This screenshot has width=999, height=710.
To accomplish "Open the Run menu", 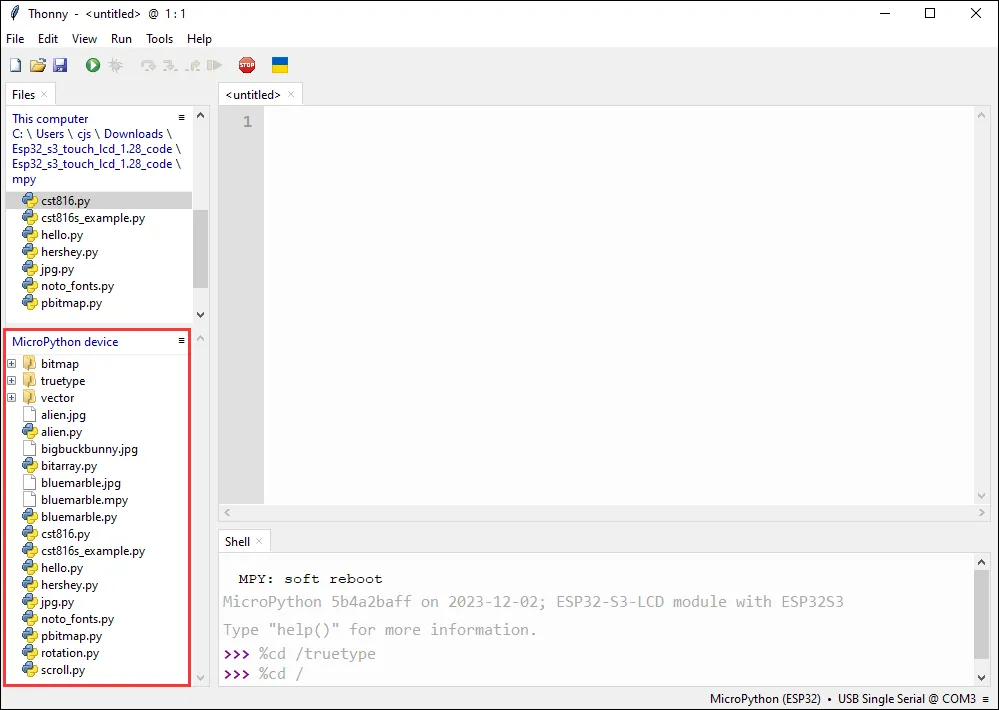I will (x=121, y=39).
